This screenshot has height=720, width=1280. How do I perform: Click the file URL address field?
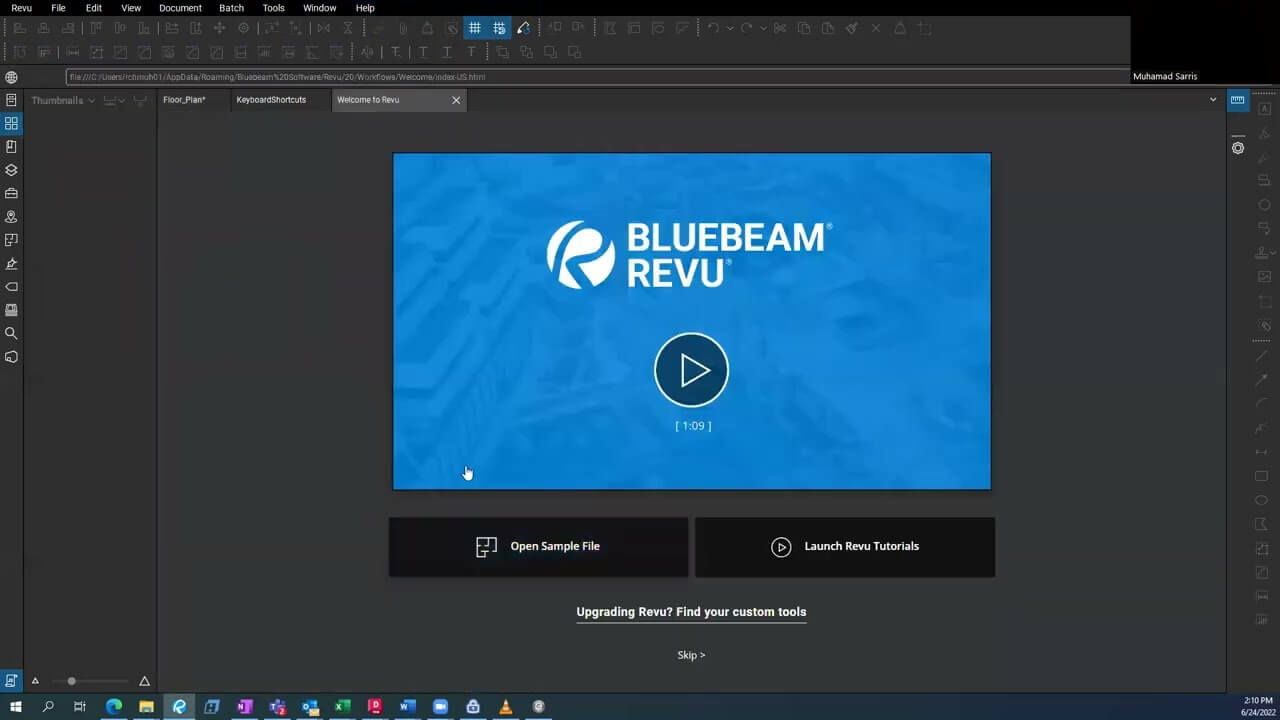(x=598, y=77)
